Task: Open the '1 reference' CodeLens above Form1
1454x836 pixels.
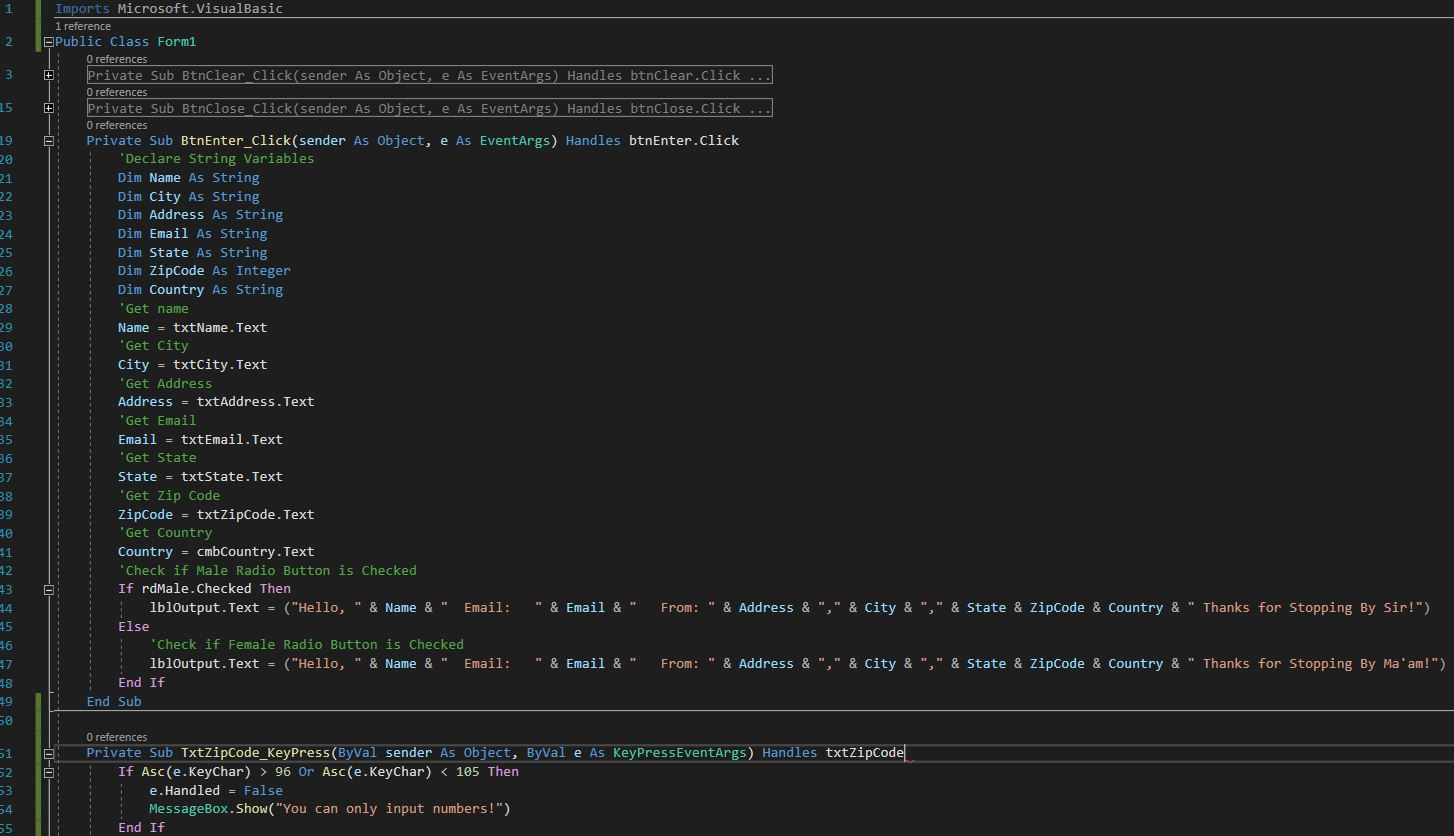Action: pyautogui.click(x=83, y=25)
